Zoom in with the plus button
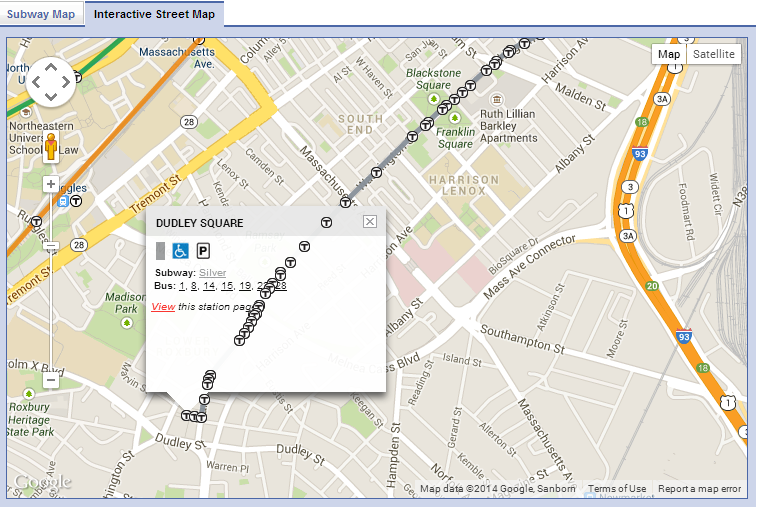Screen dimensions: 757x509 coord(51,184)
